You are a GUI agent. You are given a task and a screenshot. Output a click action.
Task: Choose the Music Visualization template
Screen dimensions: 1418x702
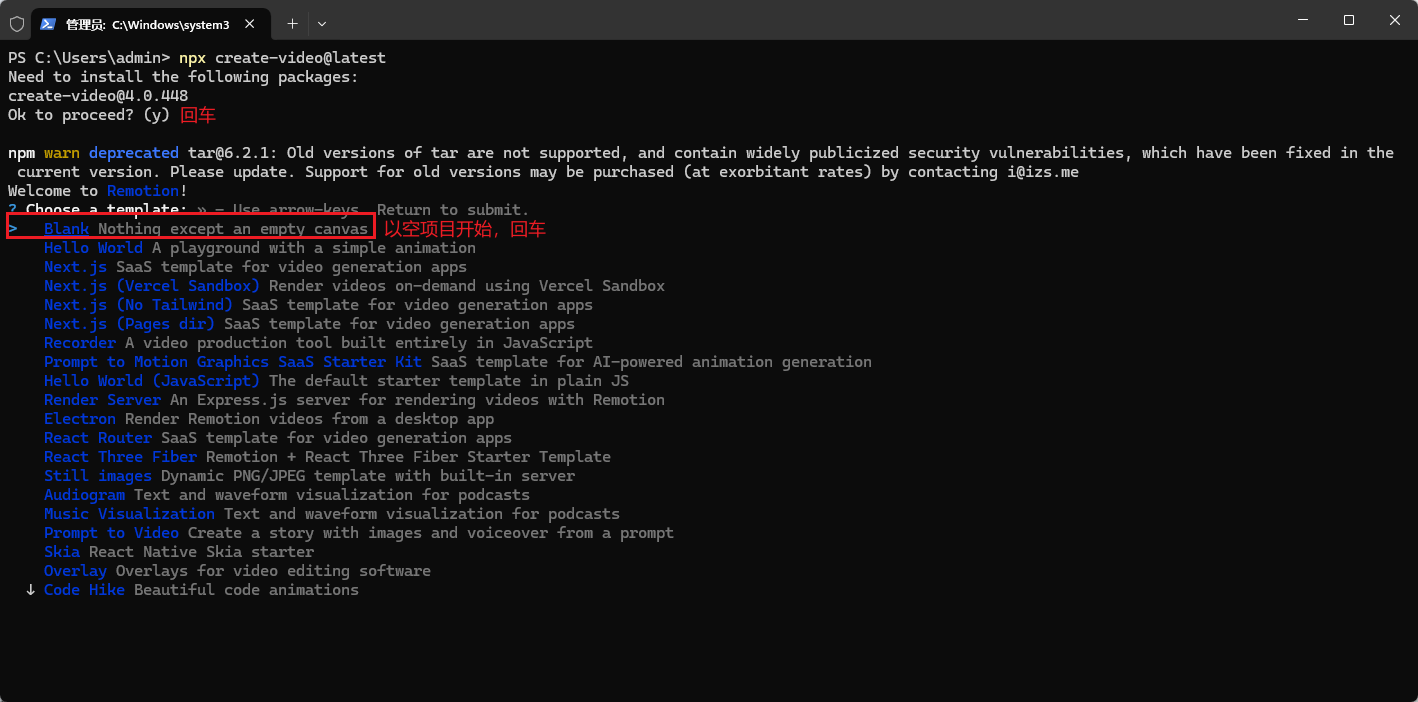(x=129, y=514)
